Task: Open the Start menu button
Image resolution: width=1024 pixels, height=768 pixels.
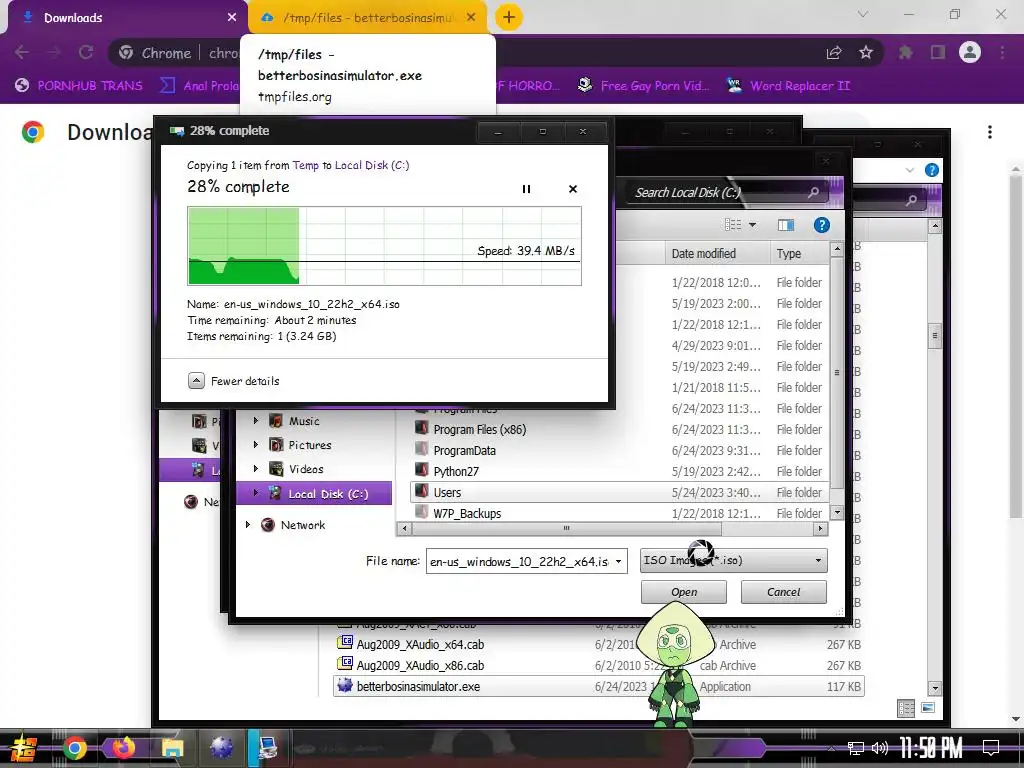Action: 24,748
